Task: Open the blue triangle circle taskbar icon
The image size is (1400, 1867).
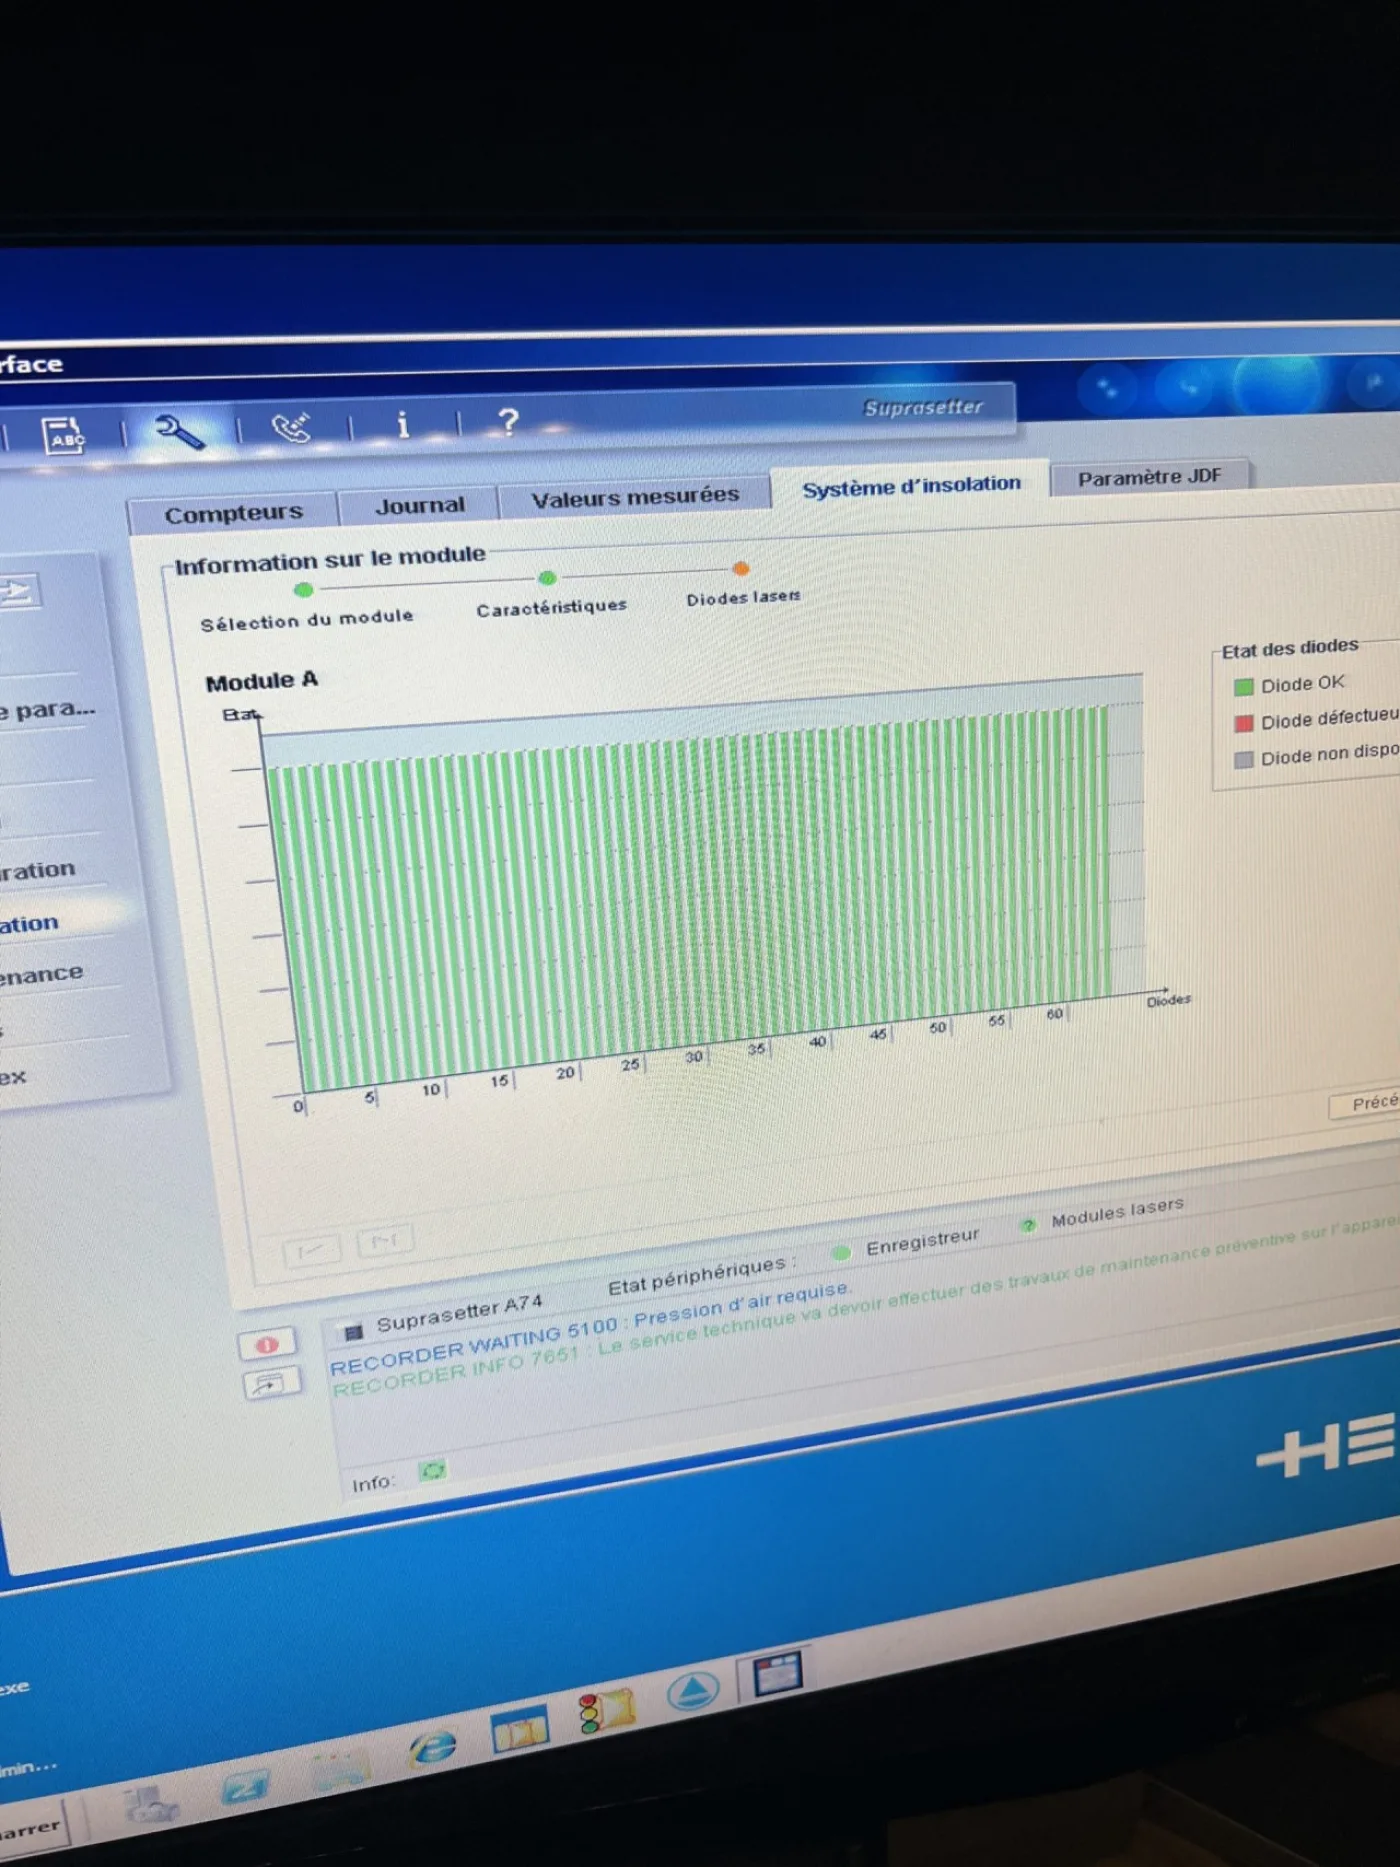Action: coord(692,1692)
